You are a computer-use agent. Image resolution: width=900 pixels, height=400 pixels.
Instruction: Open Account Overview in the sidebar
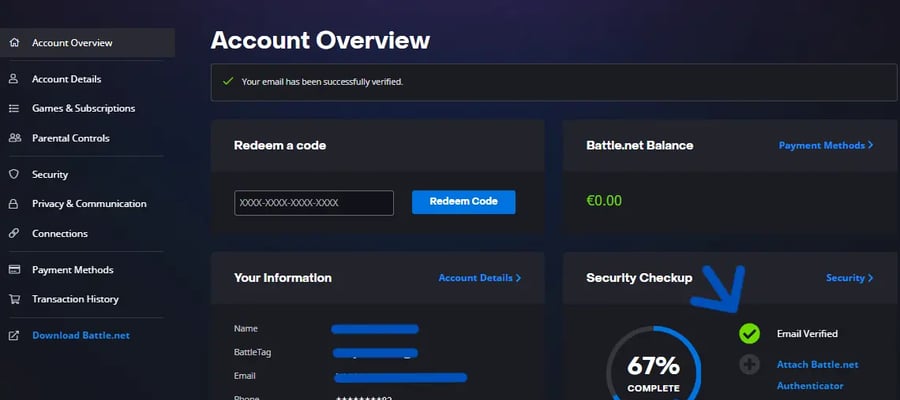click(x=87, y=43)
